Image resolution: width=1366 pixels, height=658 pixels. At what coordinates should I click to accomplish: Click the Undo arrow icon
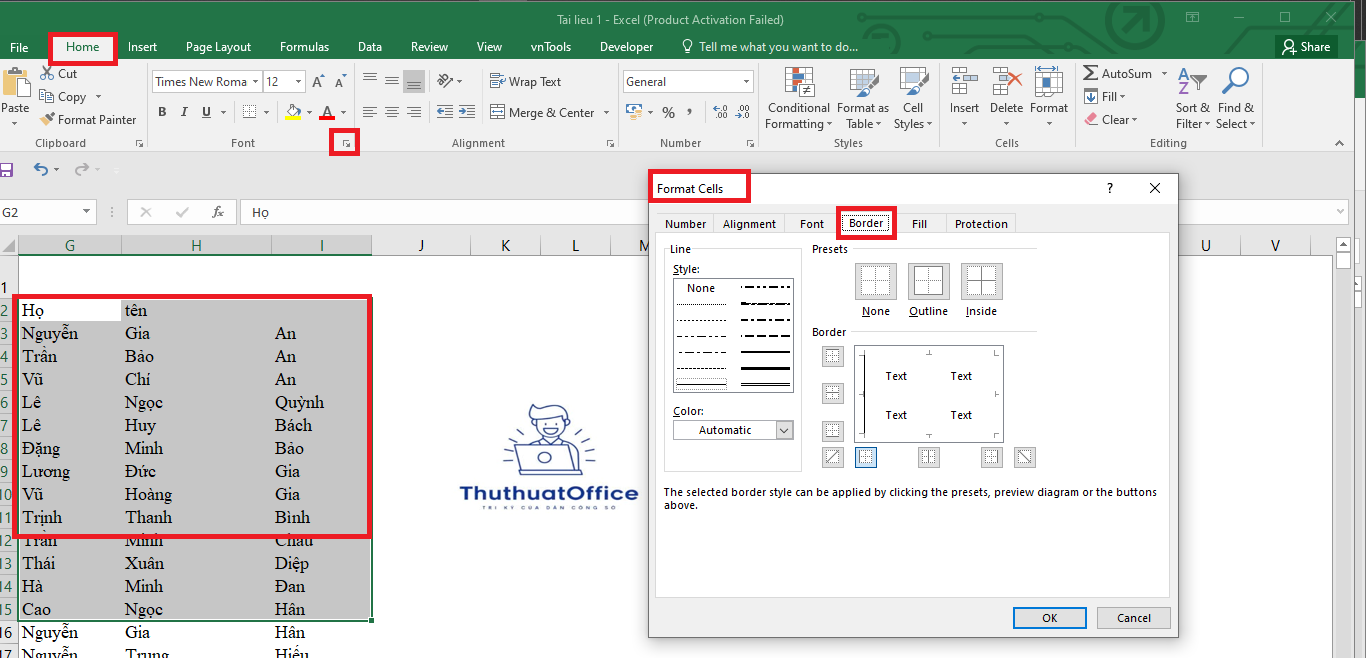pos(41,170)
